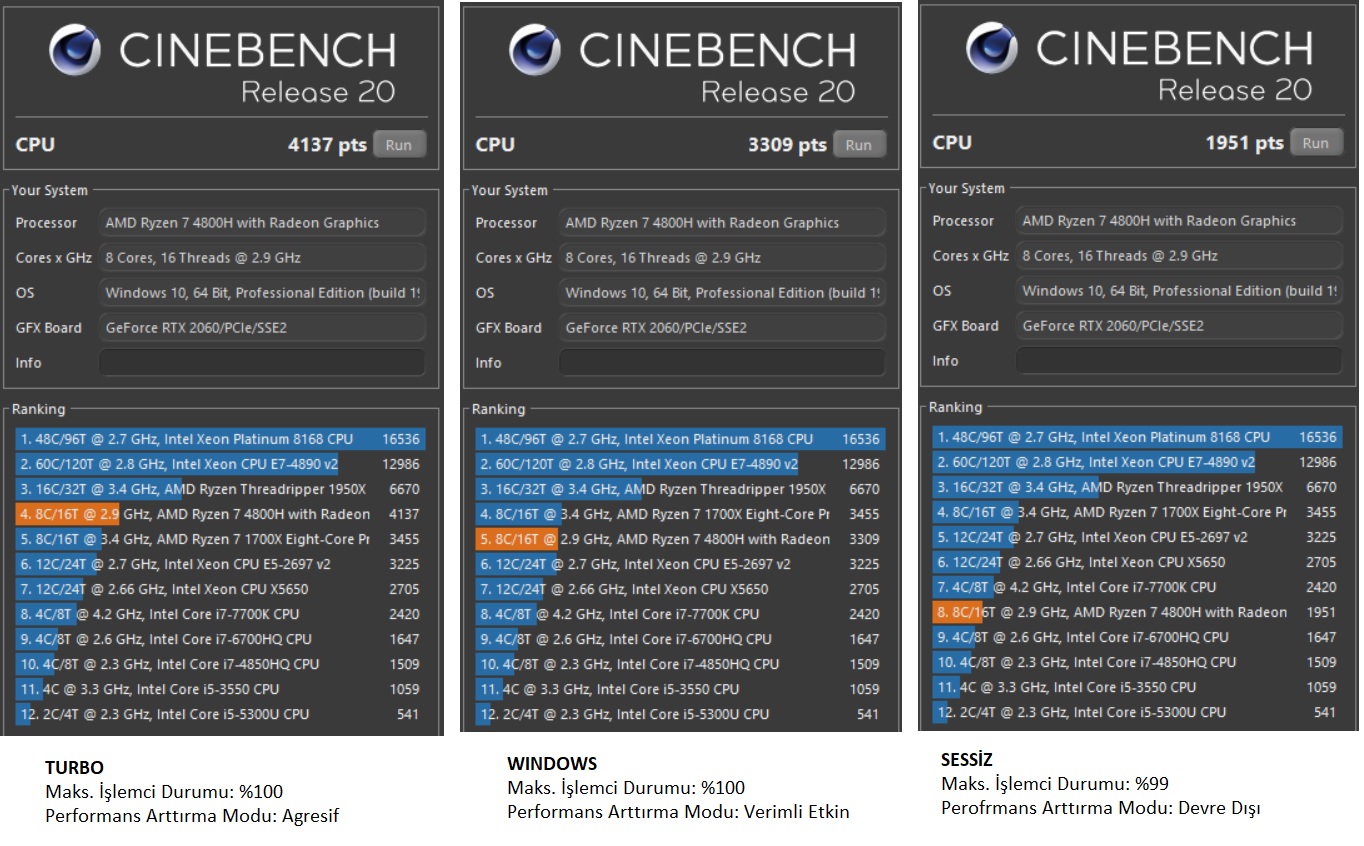This screenshot has width=1364, height=846.
Task: Select the GFX Board field in the 4137 pts panel
Action: click(262, 328)
